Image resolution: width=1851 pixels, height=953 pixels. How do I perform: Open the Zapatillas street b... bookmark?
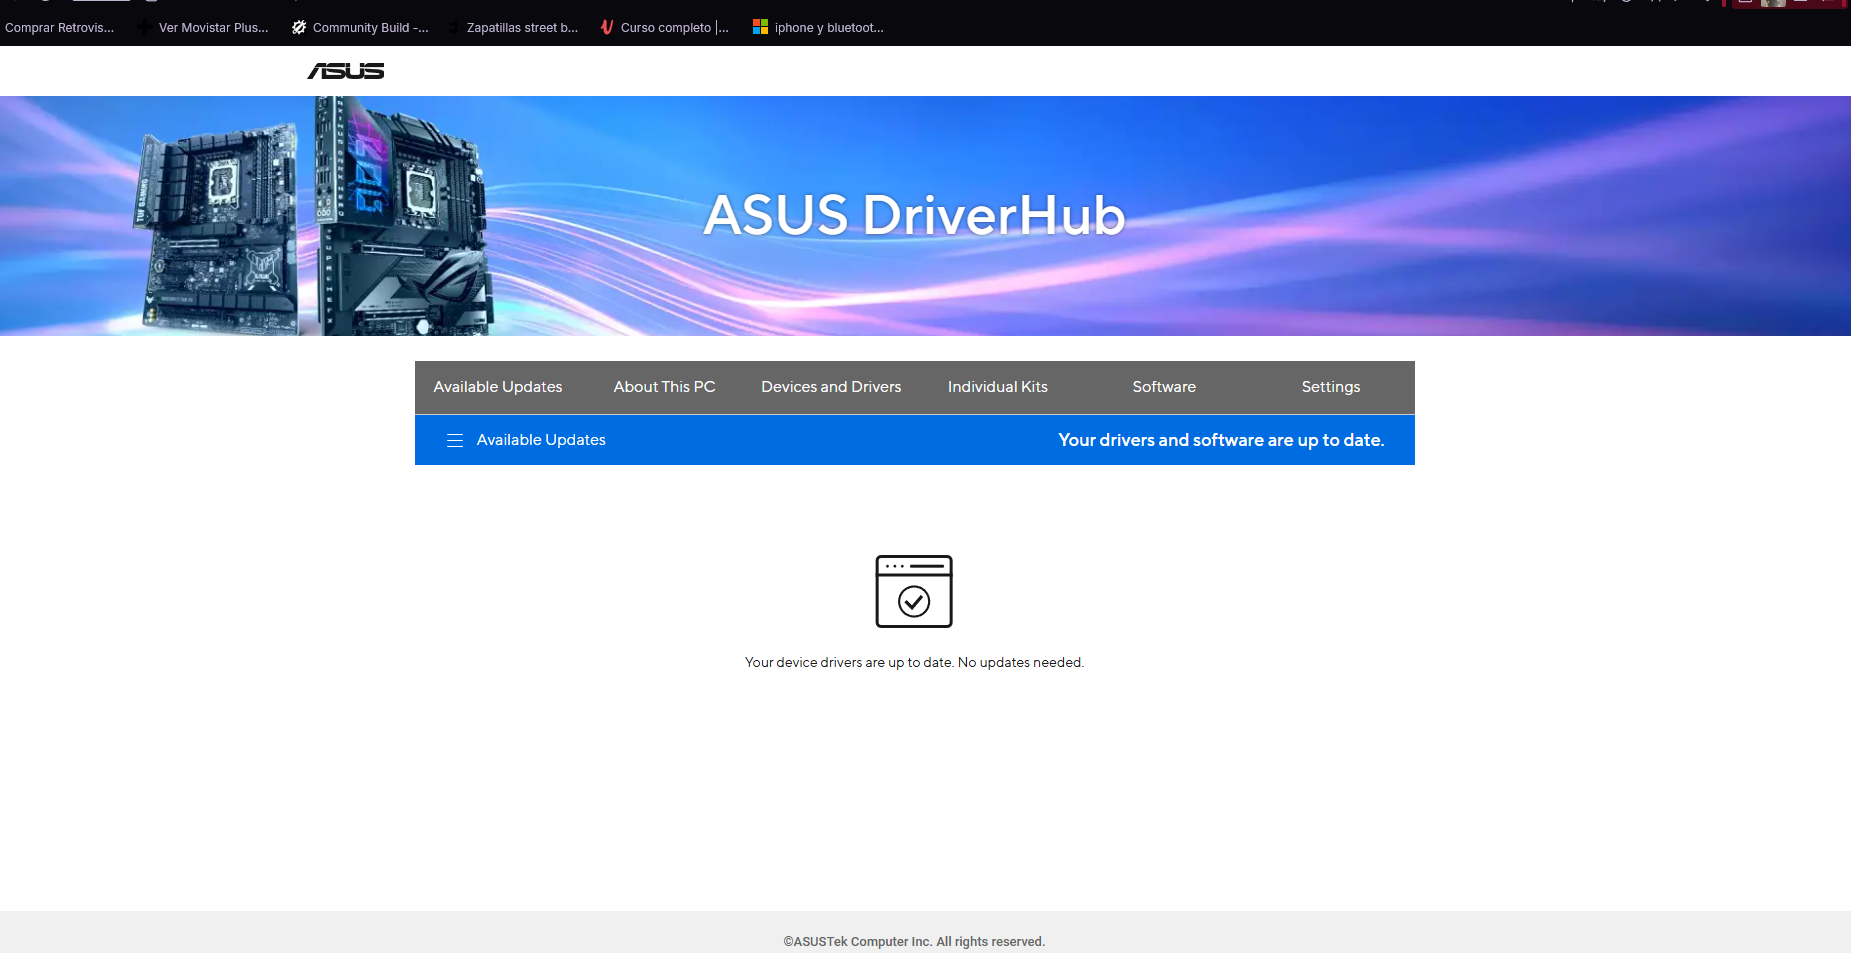513,28
